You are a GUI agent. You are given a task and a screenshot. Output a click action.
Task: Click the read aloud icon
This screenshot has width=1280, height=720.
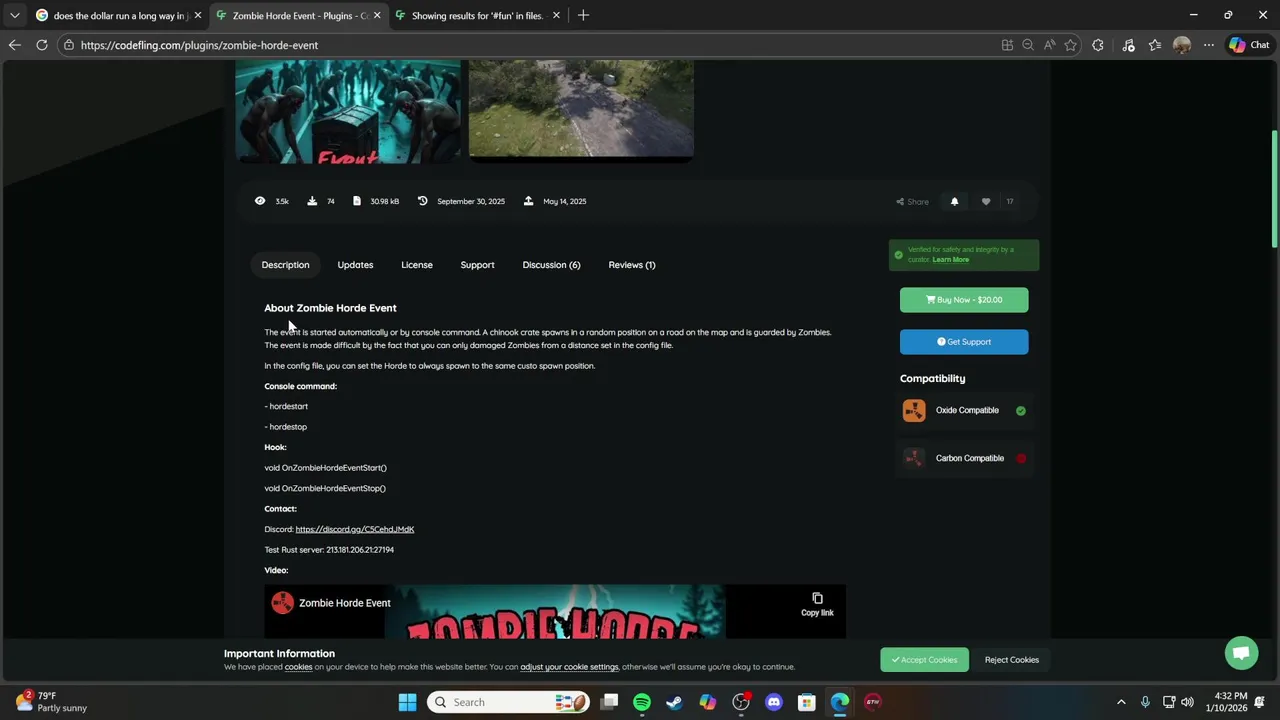click(x=1049, y=45)
